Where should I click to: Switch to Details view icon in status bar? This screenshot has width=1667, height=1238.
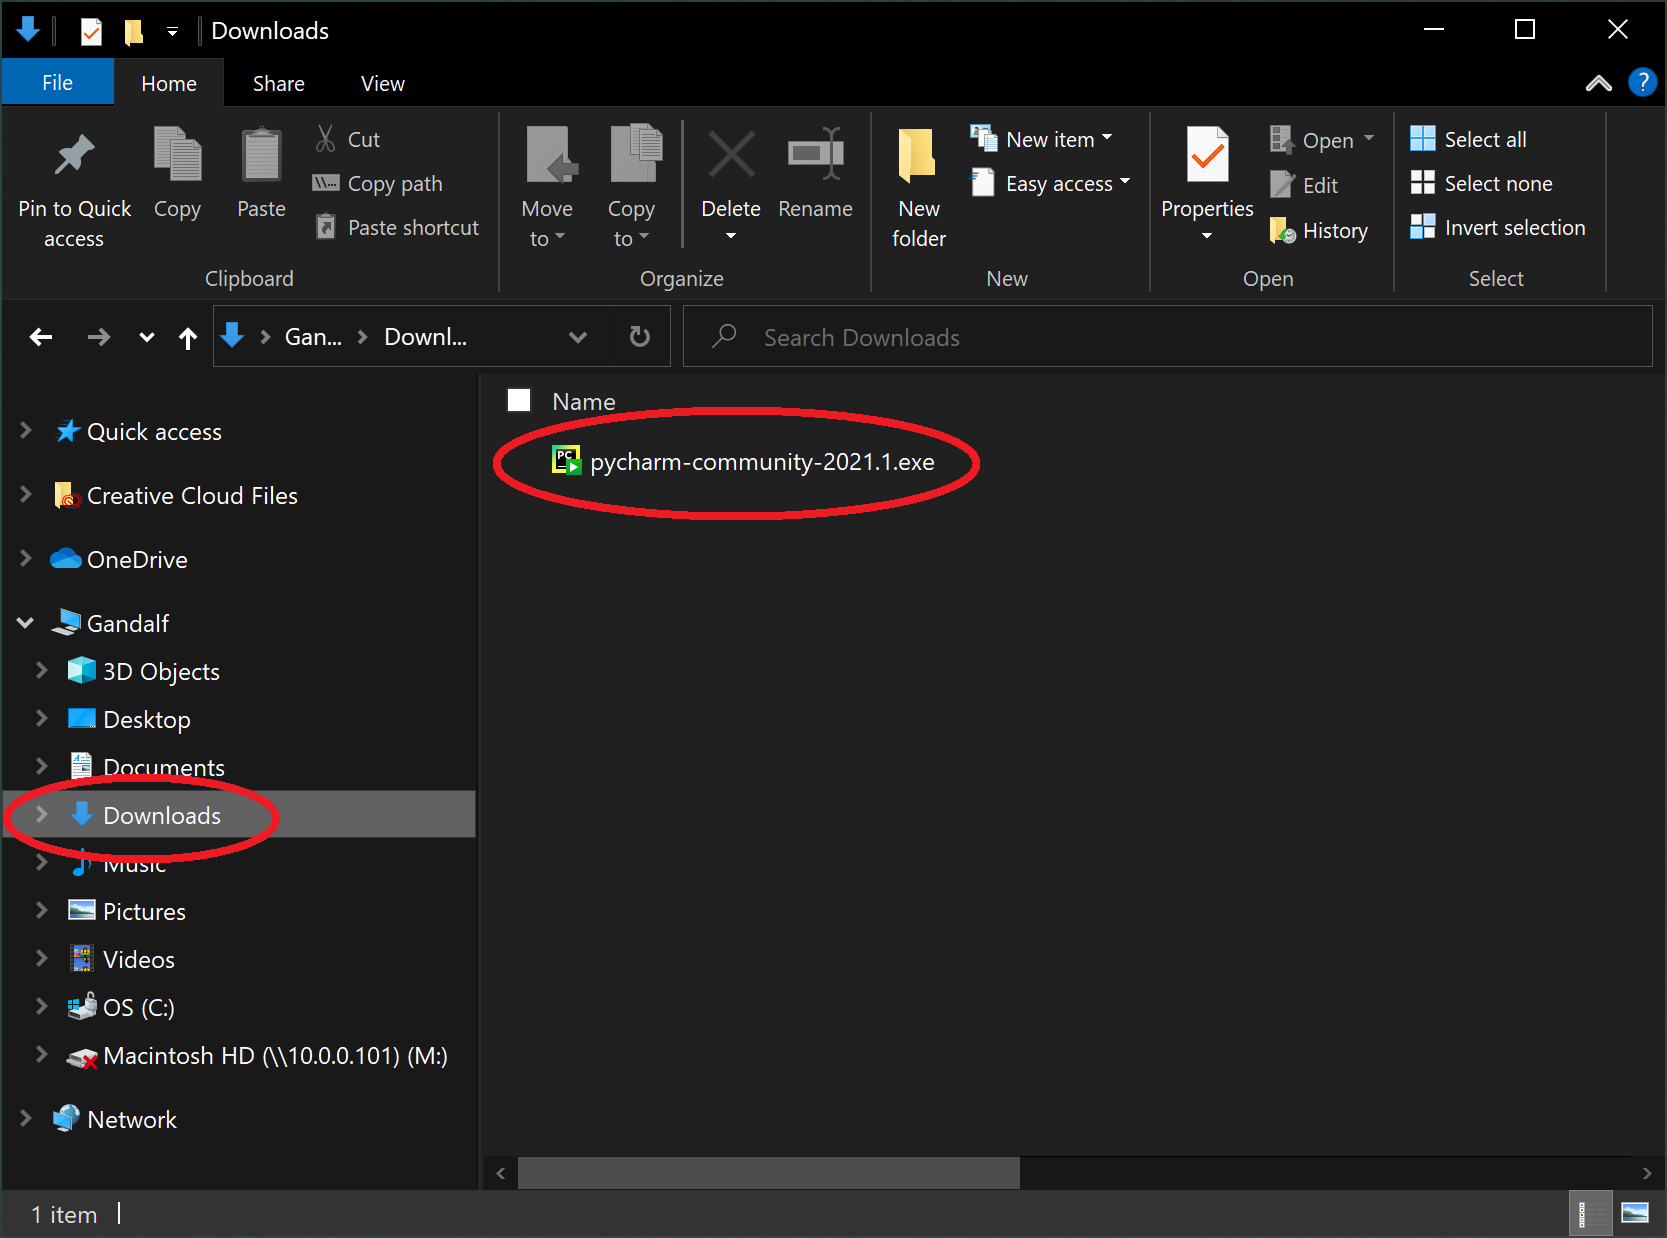(x=1589, y=1214)
